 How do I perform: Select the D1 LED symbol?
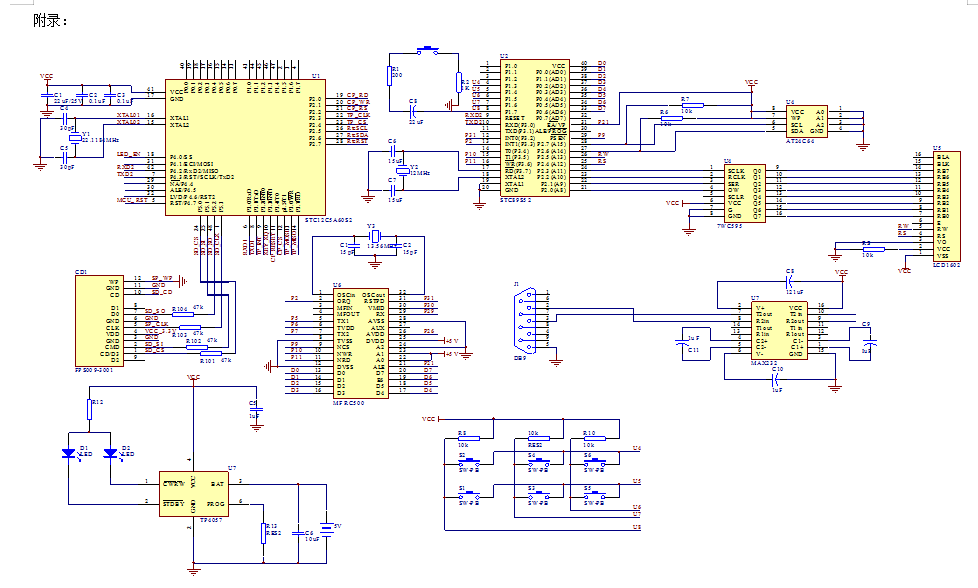coord(69,454)
